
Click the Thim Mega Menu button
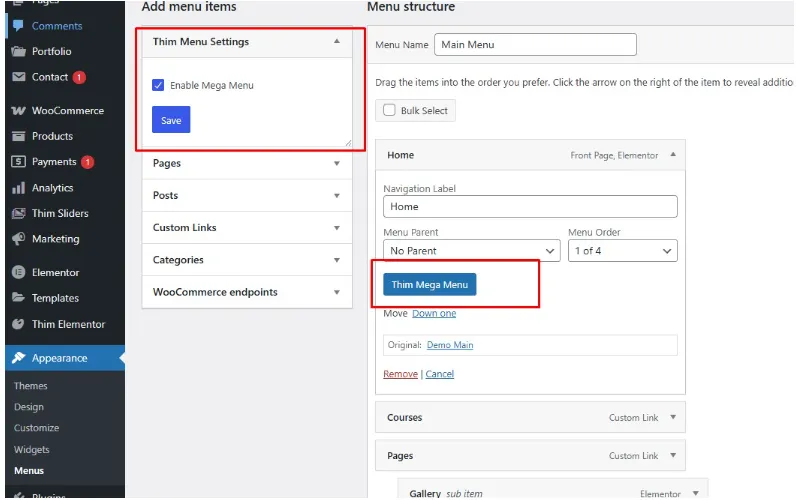pos(430,285)
